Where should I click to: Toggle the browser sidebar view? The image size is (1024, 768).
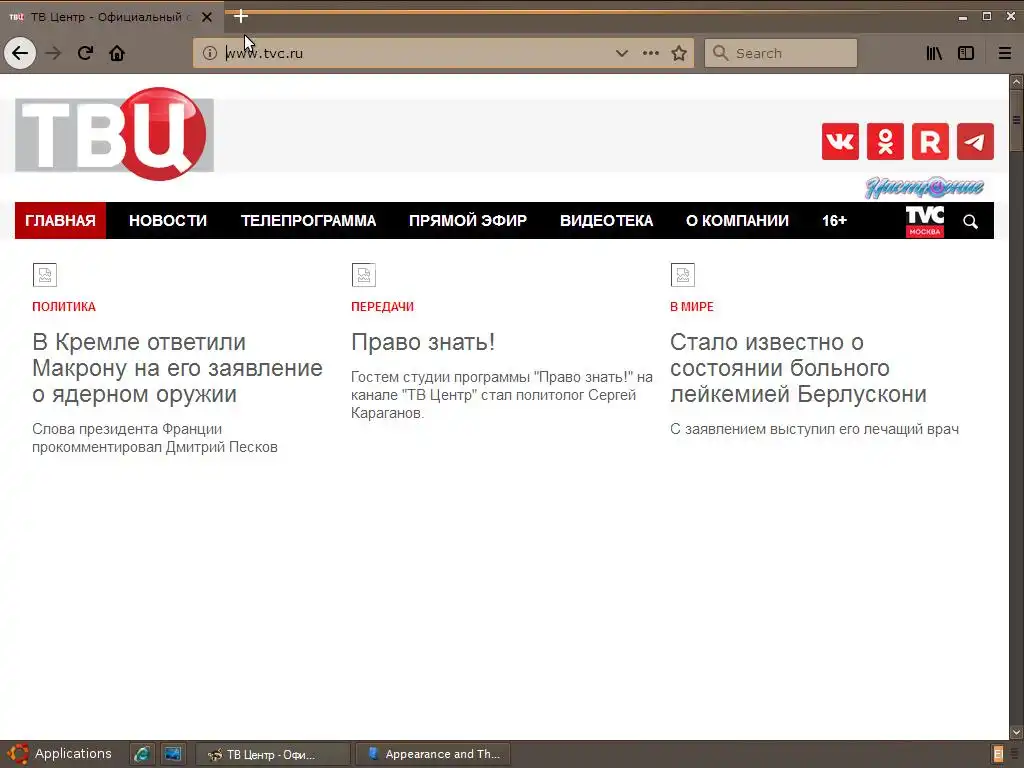click(966, 53)
